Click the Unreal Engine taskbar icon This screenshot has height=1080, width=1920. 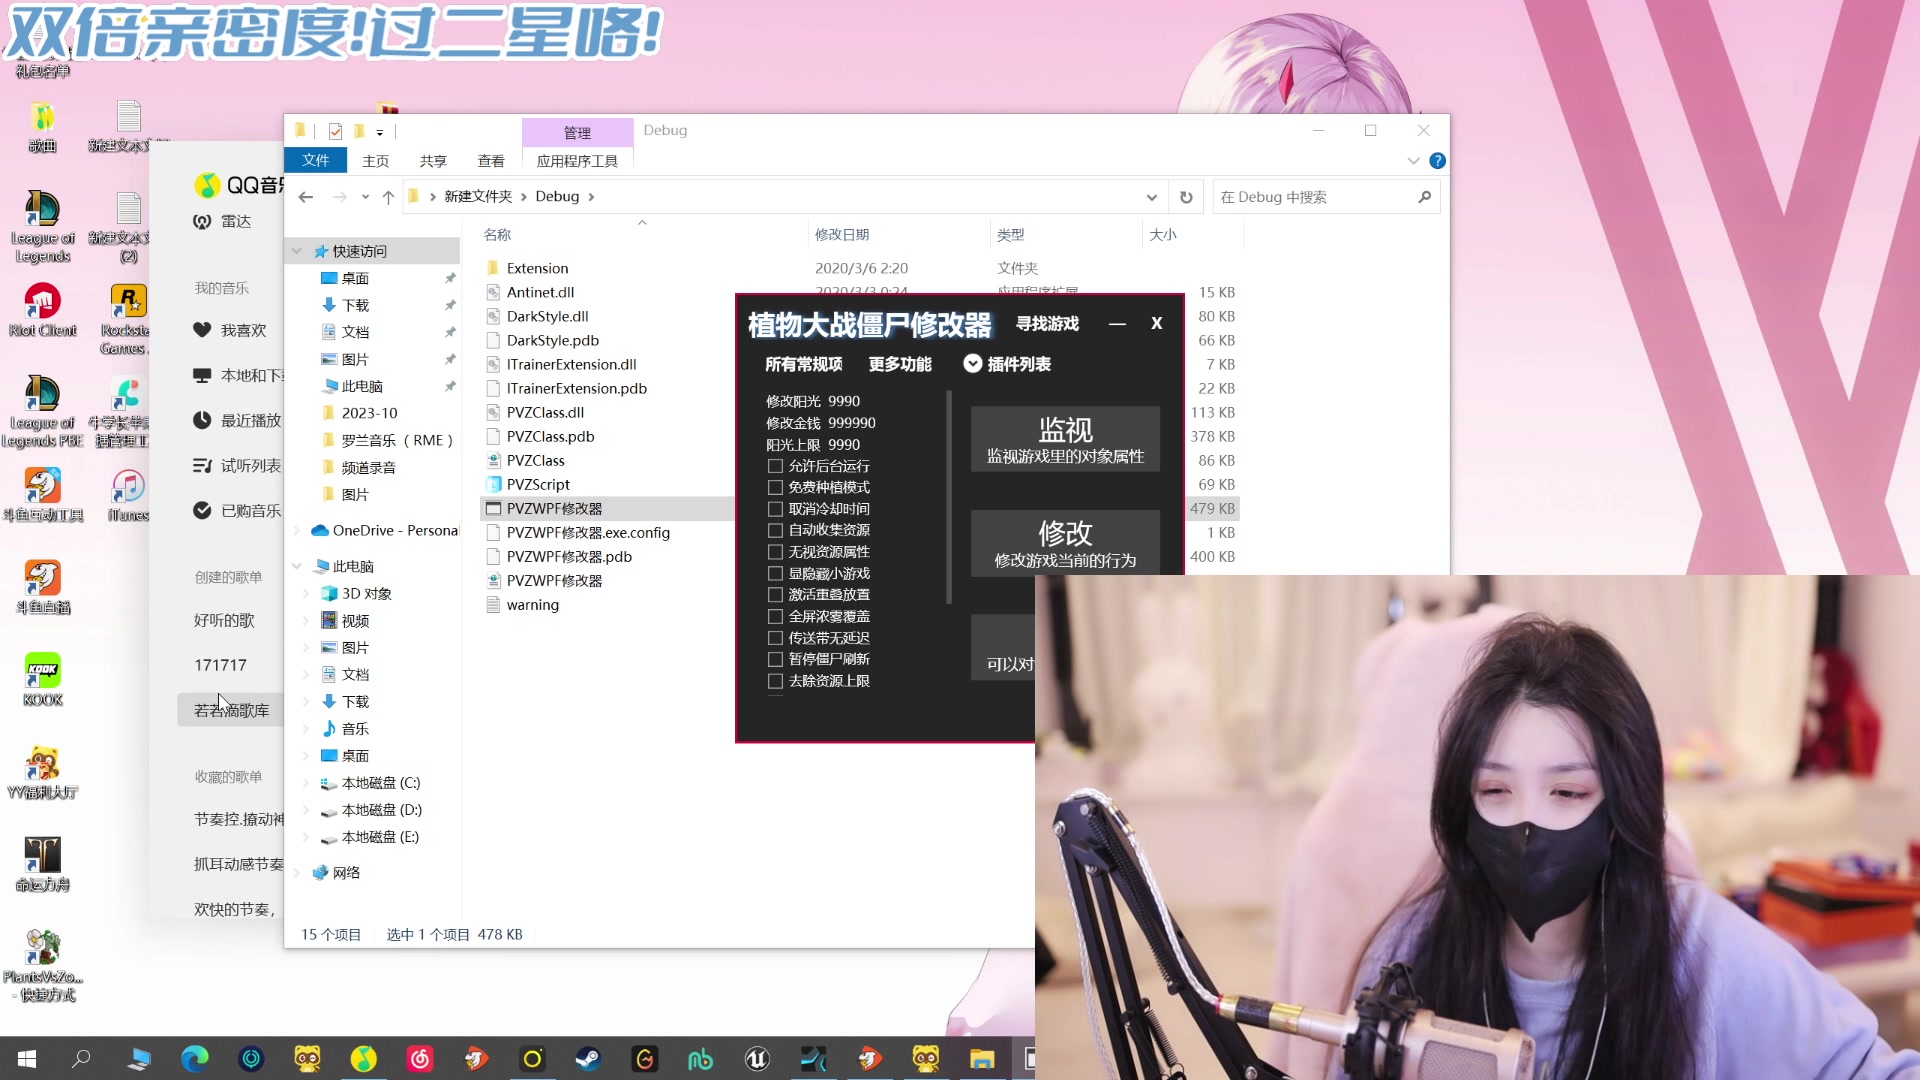(757, 1059)
